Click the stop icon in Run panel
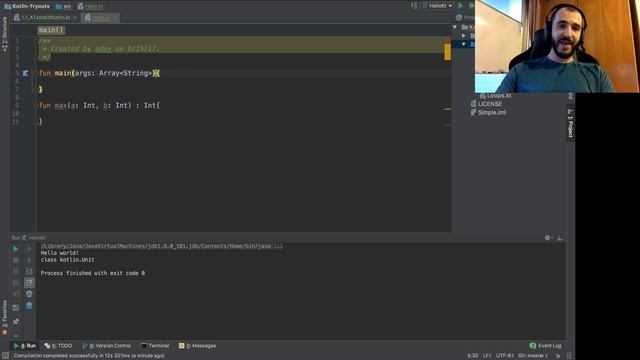The width and height of the screenshot is (640, 360). pos(16,260)
